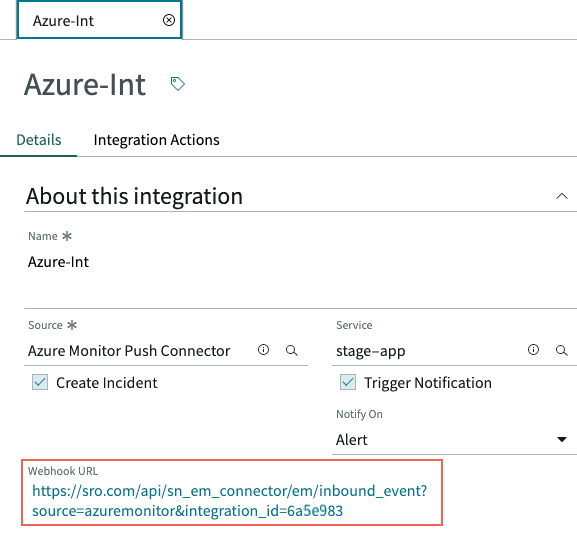Open the Integration Actions tab
Viewport: 577px width, 536px height.
click(x=156, y=140)
